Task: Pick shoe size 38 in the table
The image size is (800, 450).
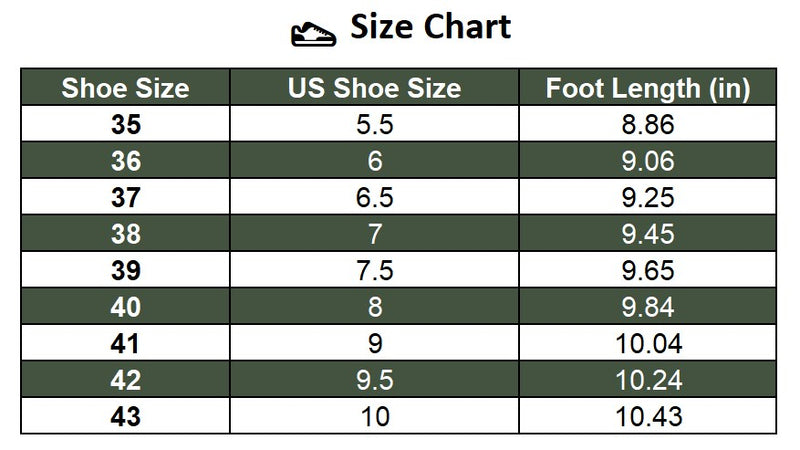Action: pyautogui.click(x=125, y=233)
